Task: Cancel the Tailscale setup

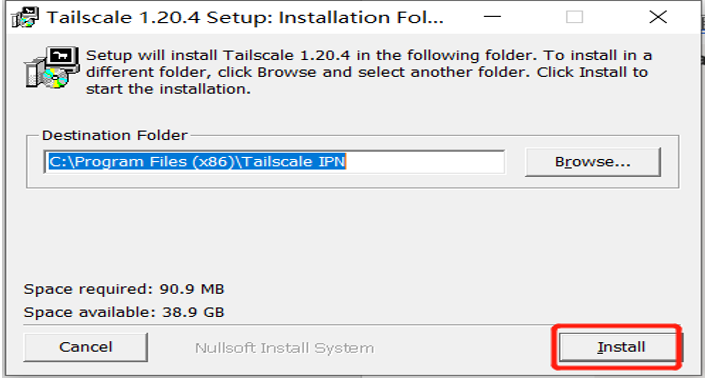Action: [85, 347]
